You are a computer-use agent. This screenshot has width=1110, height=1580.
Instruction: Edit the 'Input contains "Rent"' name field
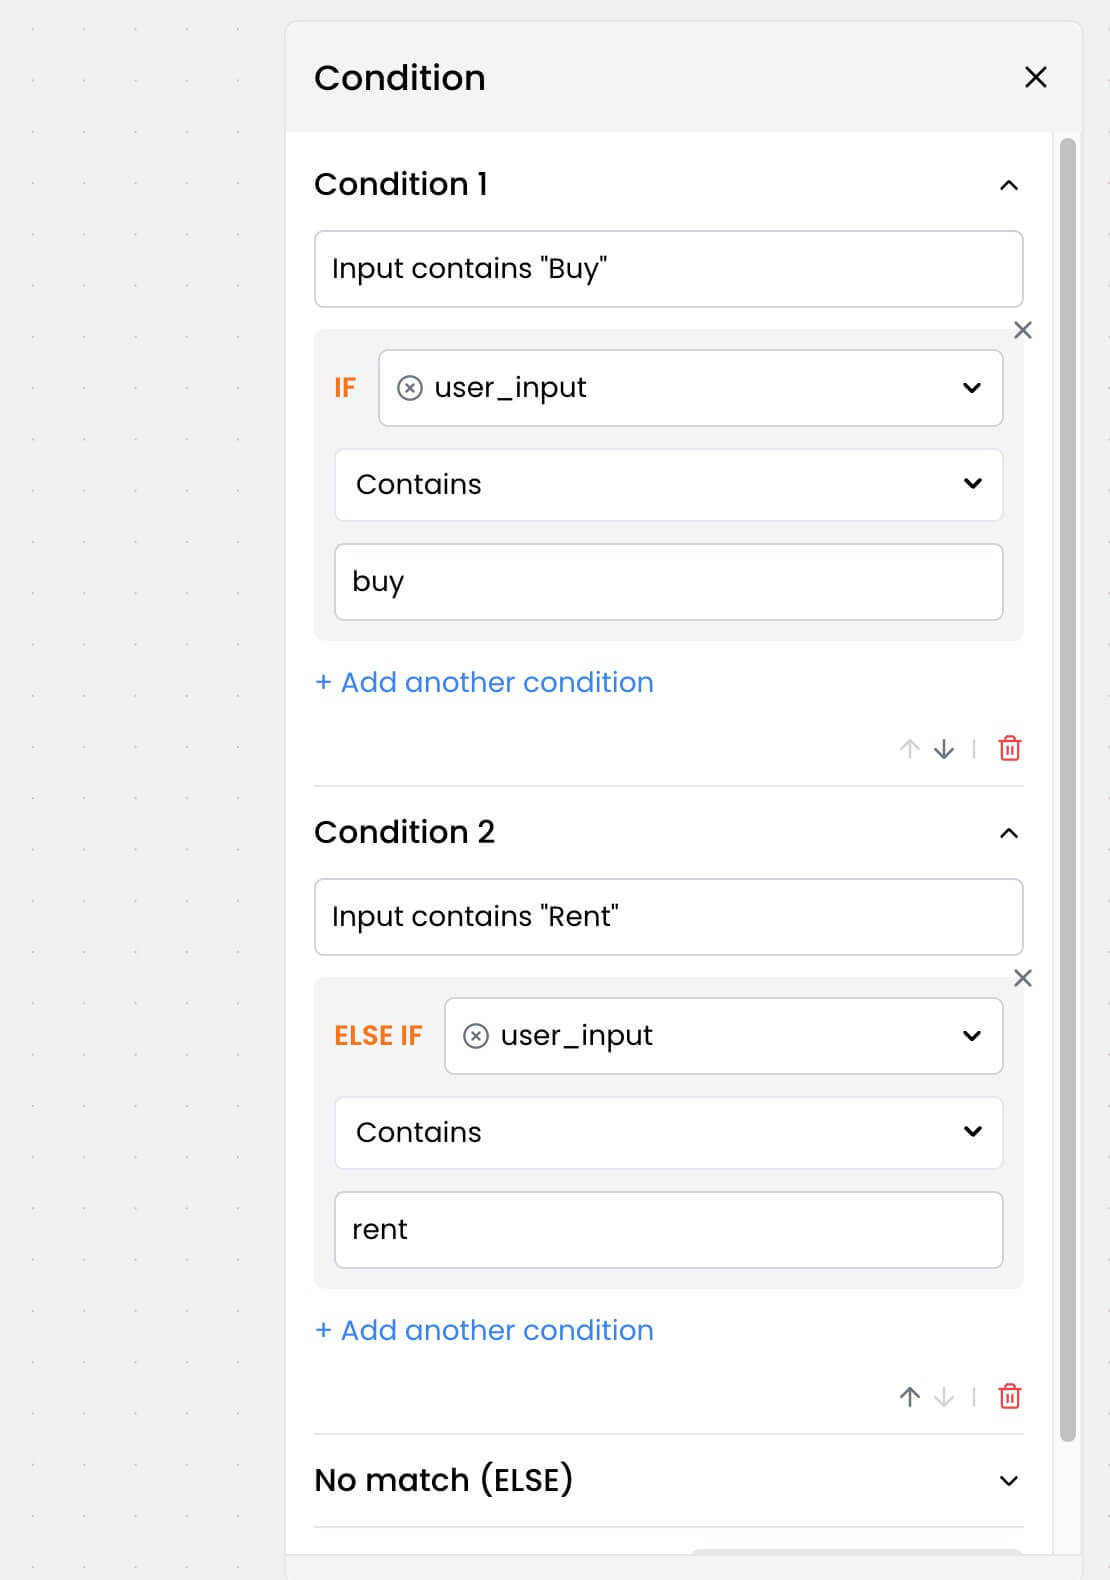coord(668,917)
